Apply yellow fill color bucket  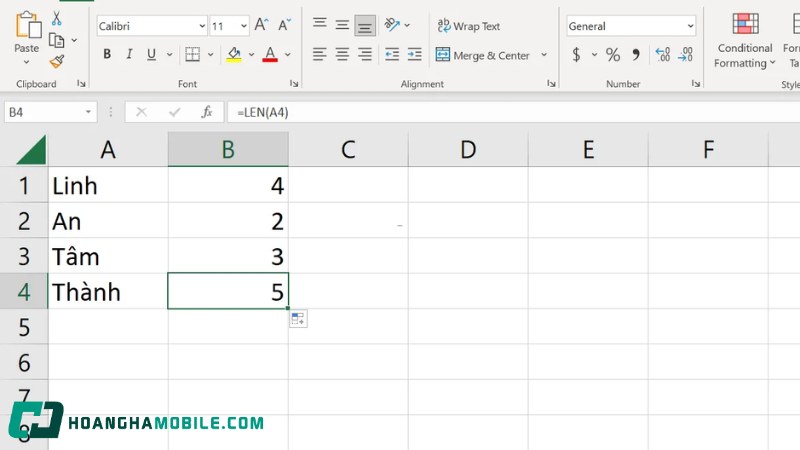coord(234,54)
